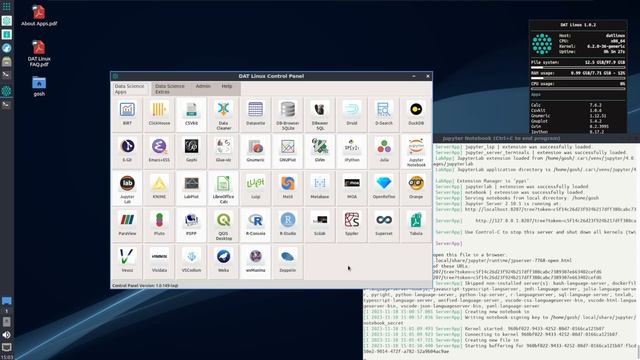Image resolution: width=640 pixels, height=360 pixels.
Task: Open the Pluto app tile
Action: [159, 225]
